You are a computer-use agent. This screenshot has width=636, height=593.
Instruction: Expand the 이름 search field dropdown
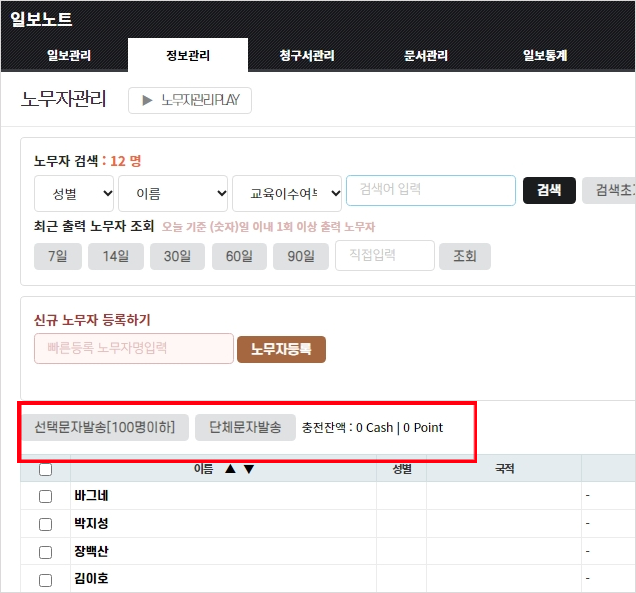coord(173,193)
